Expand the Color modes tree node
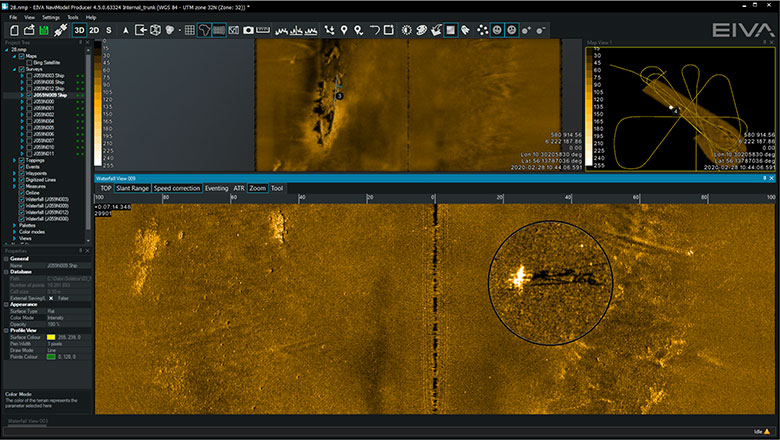Image resolution: width=780 pixels, height=440 pixels. [x=16, y=233]
